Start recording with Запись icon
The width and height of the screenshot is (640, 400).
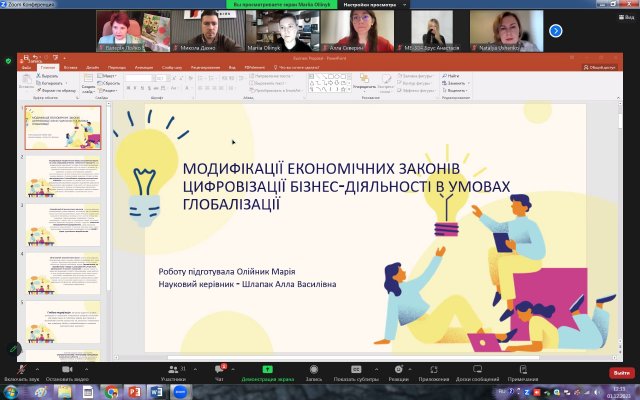tap(313, 370)
